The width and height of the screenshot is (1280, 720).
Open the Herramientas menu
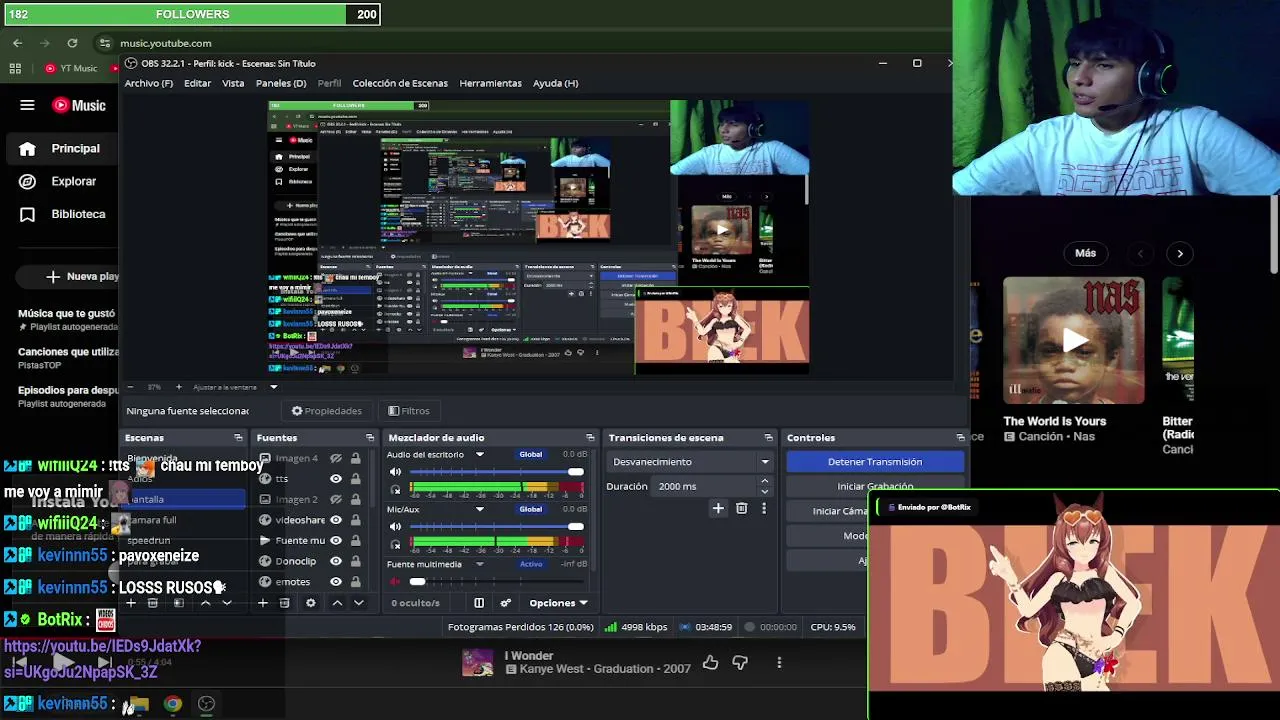pos(490,83)
